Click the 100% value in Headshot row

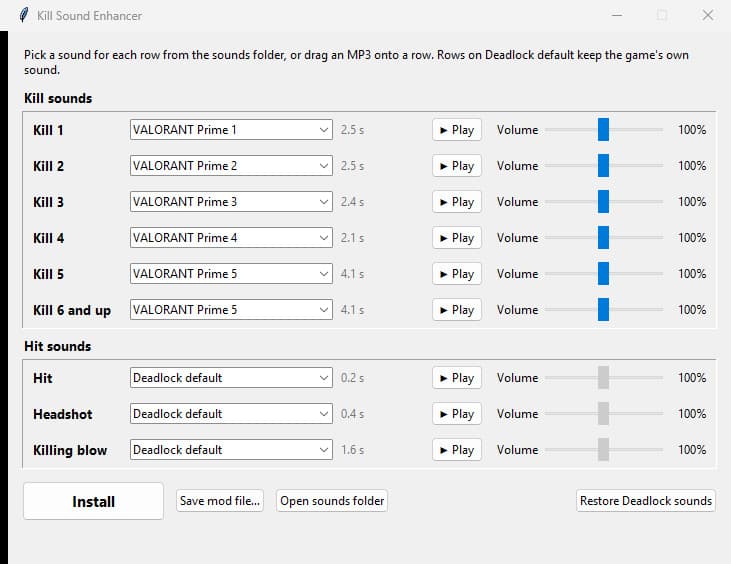click(692, 413)
